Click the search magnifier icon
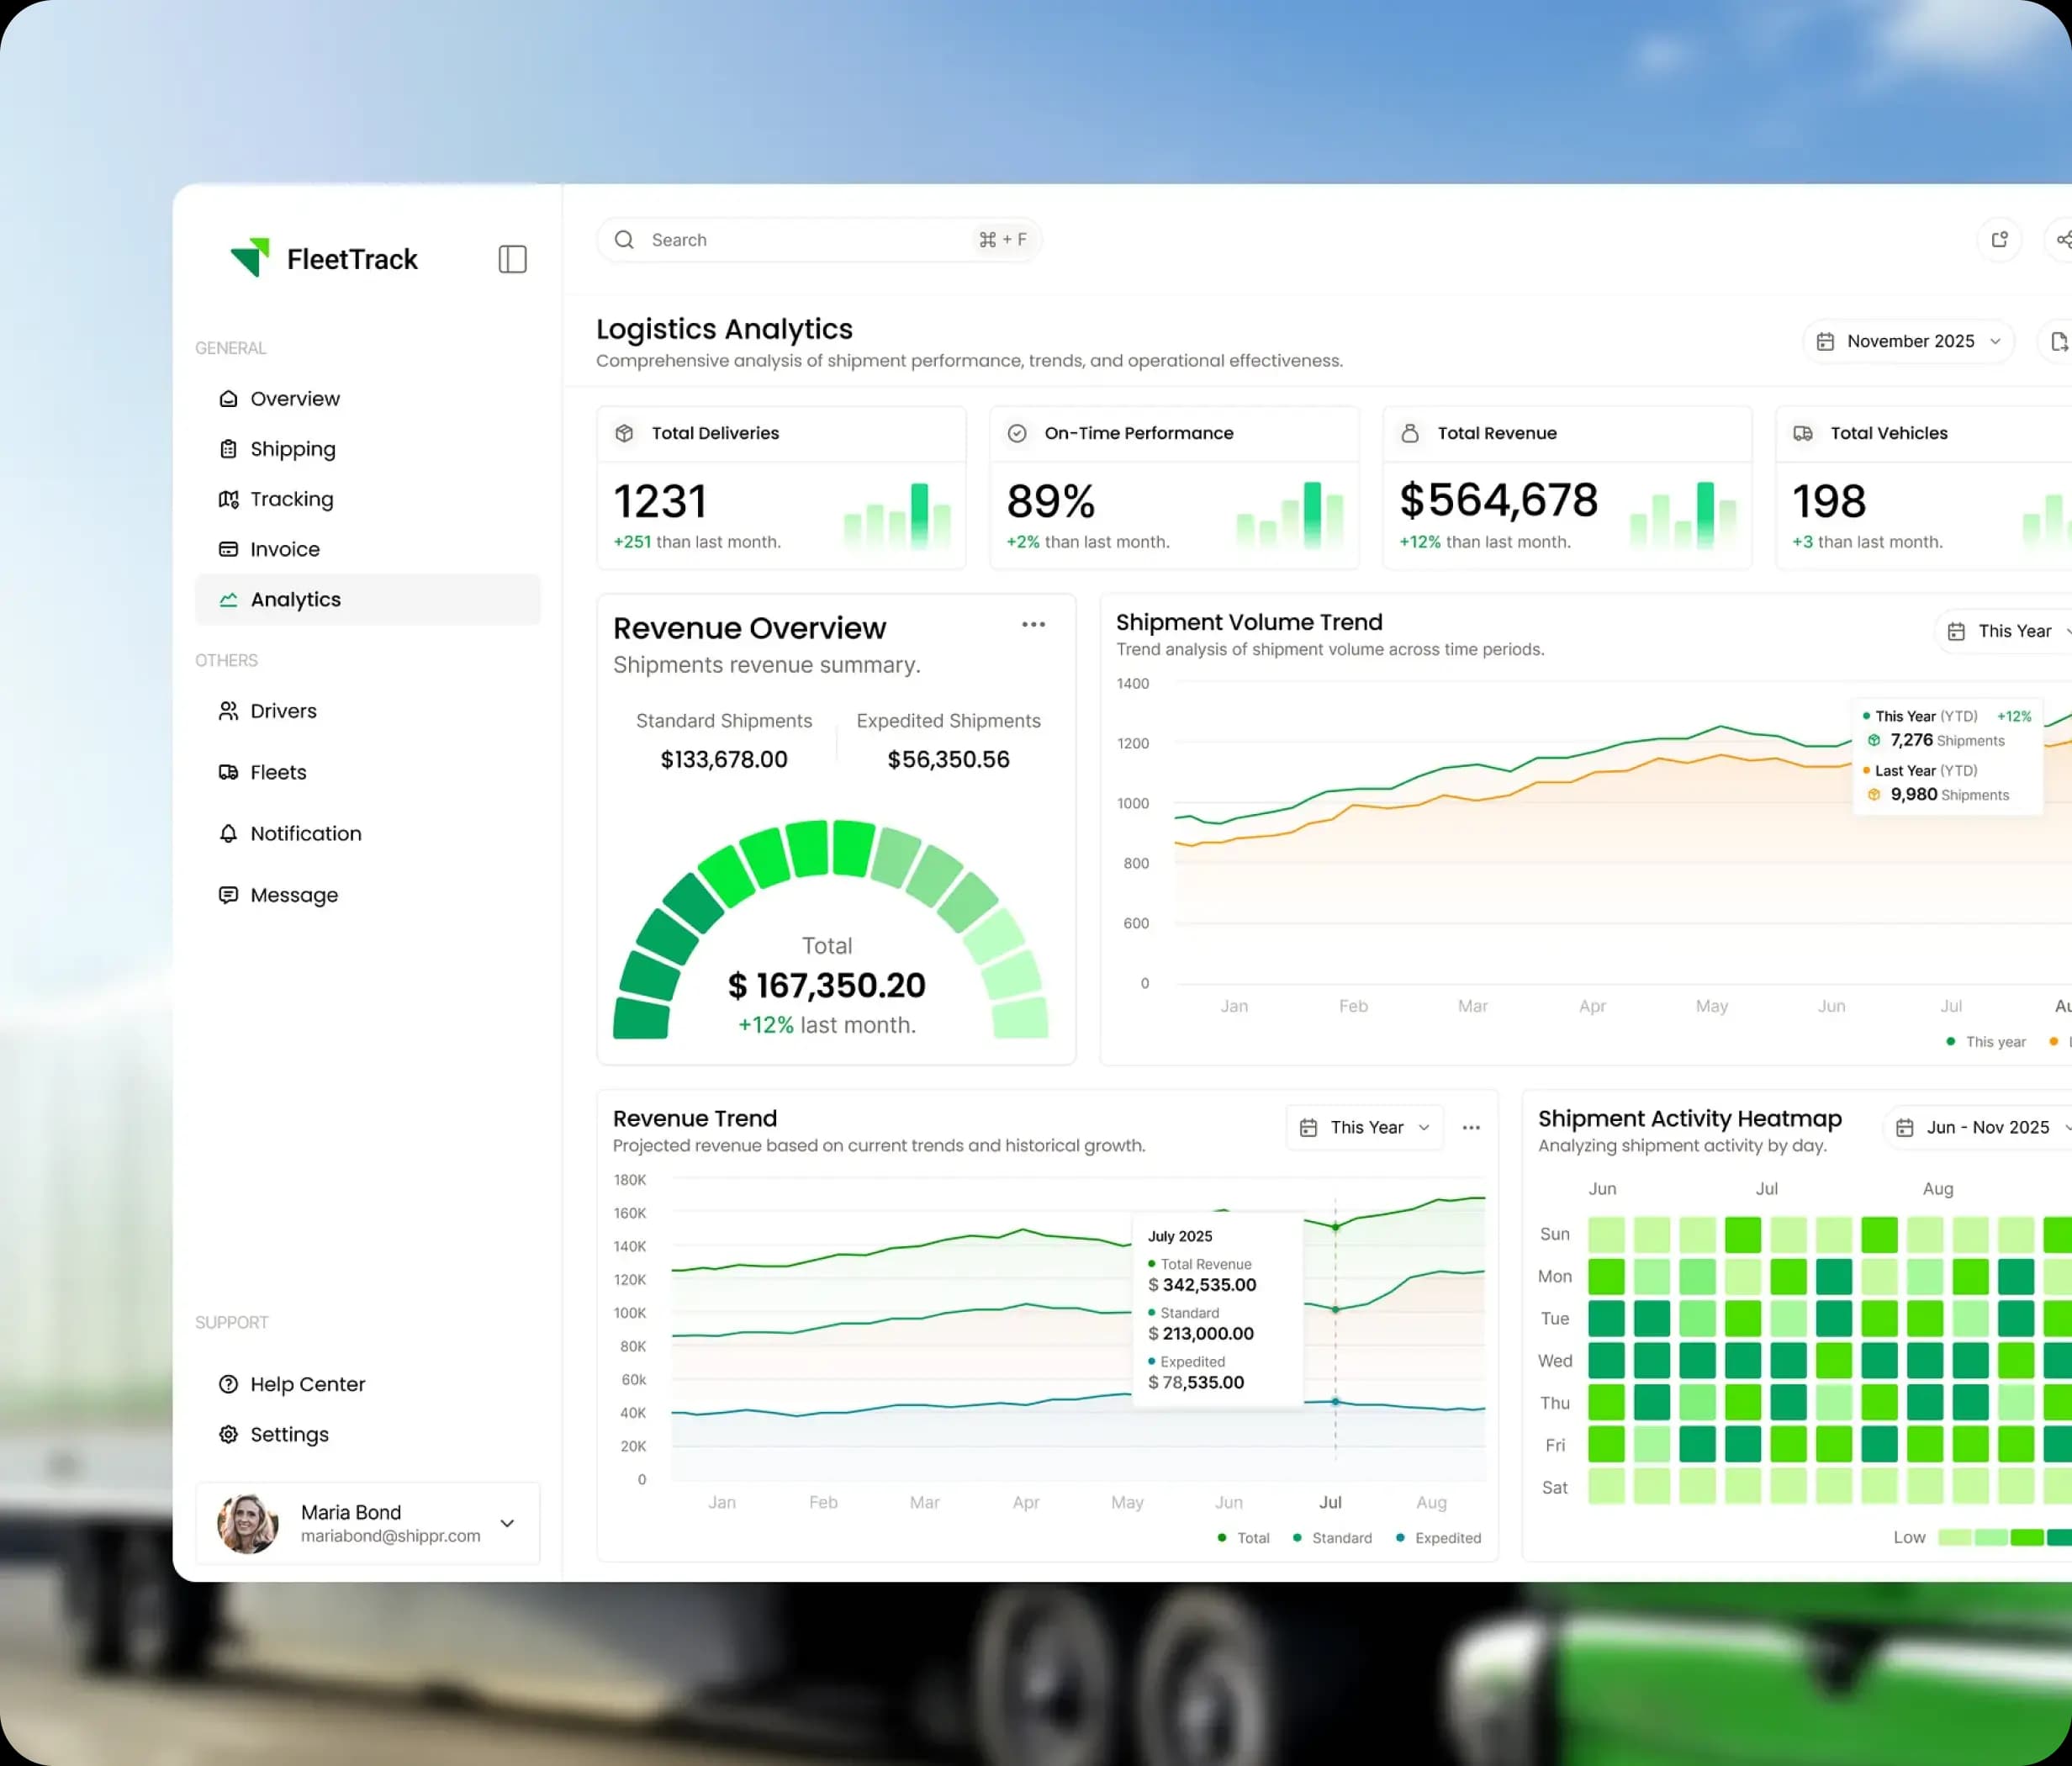 (624, 240)
